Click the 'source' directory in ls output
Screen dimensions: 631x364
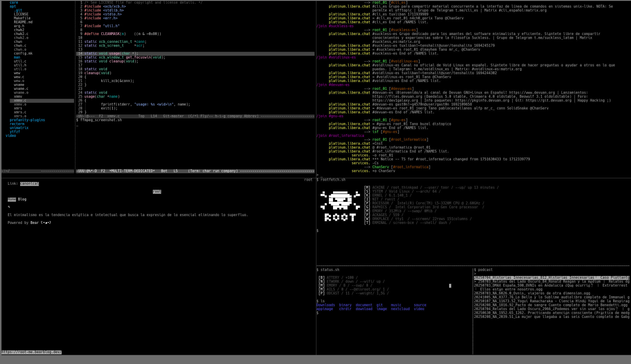[420, 305]
